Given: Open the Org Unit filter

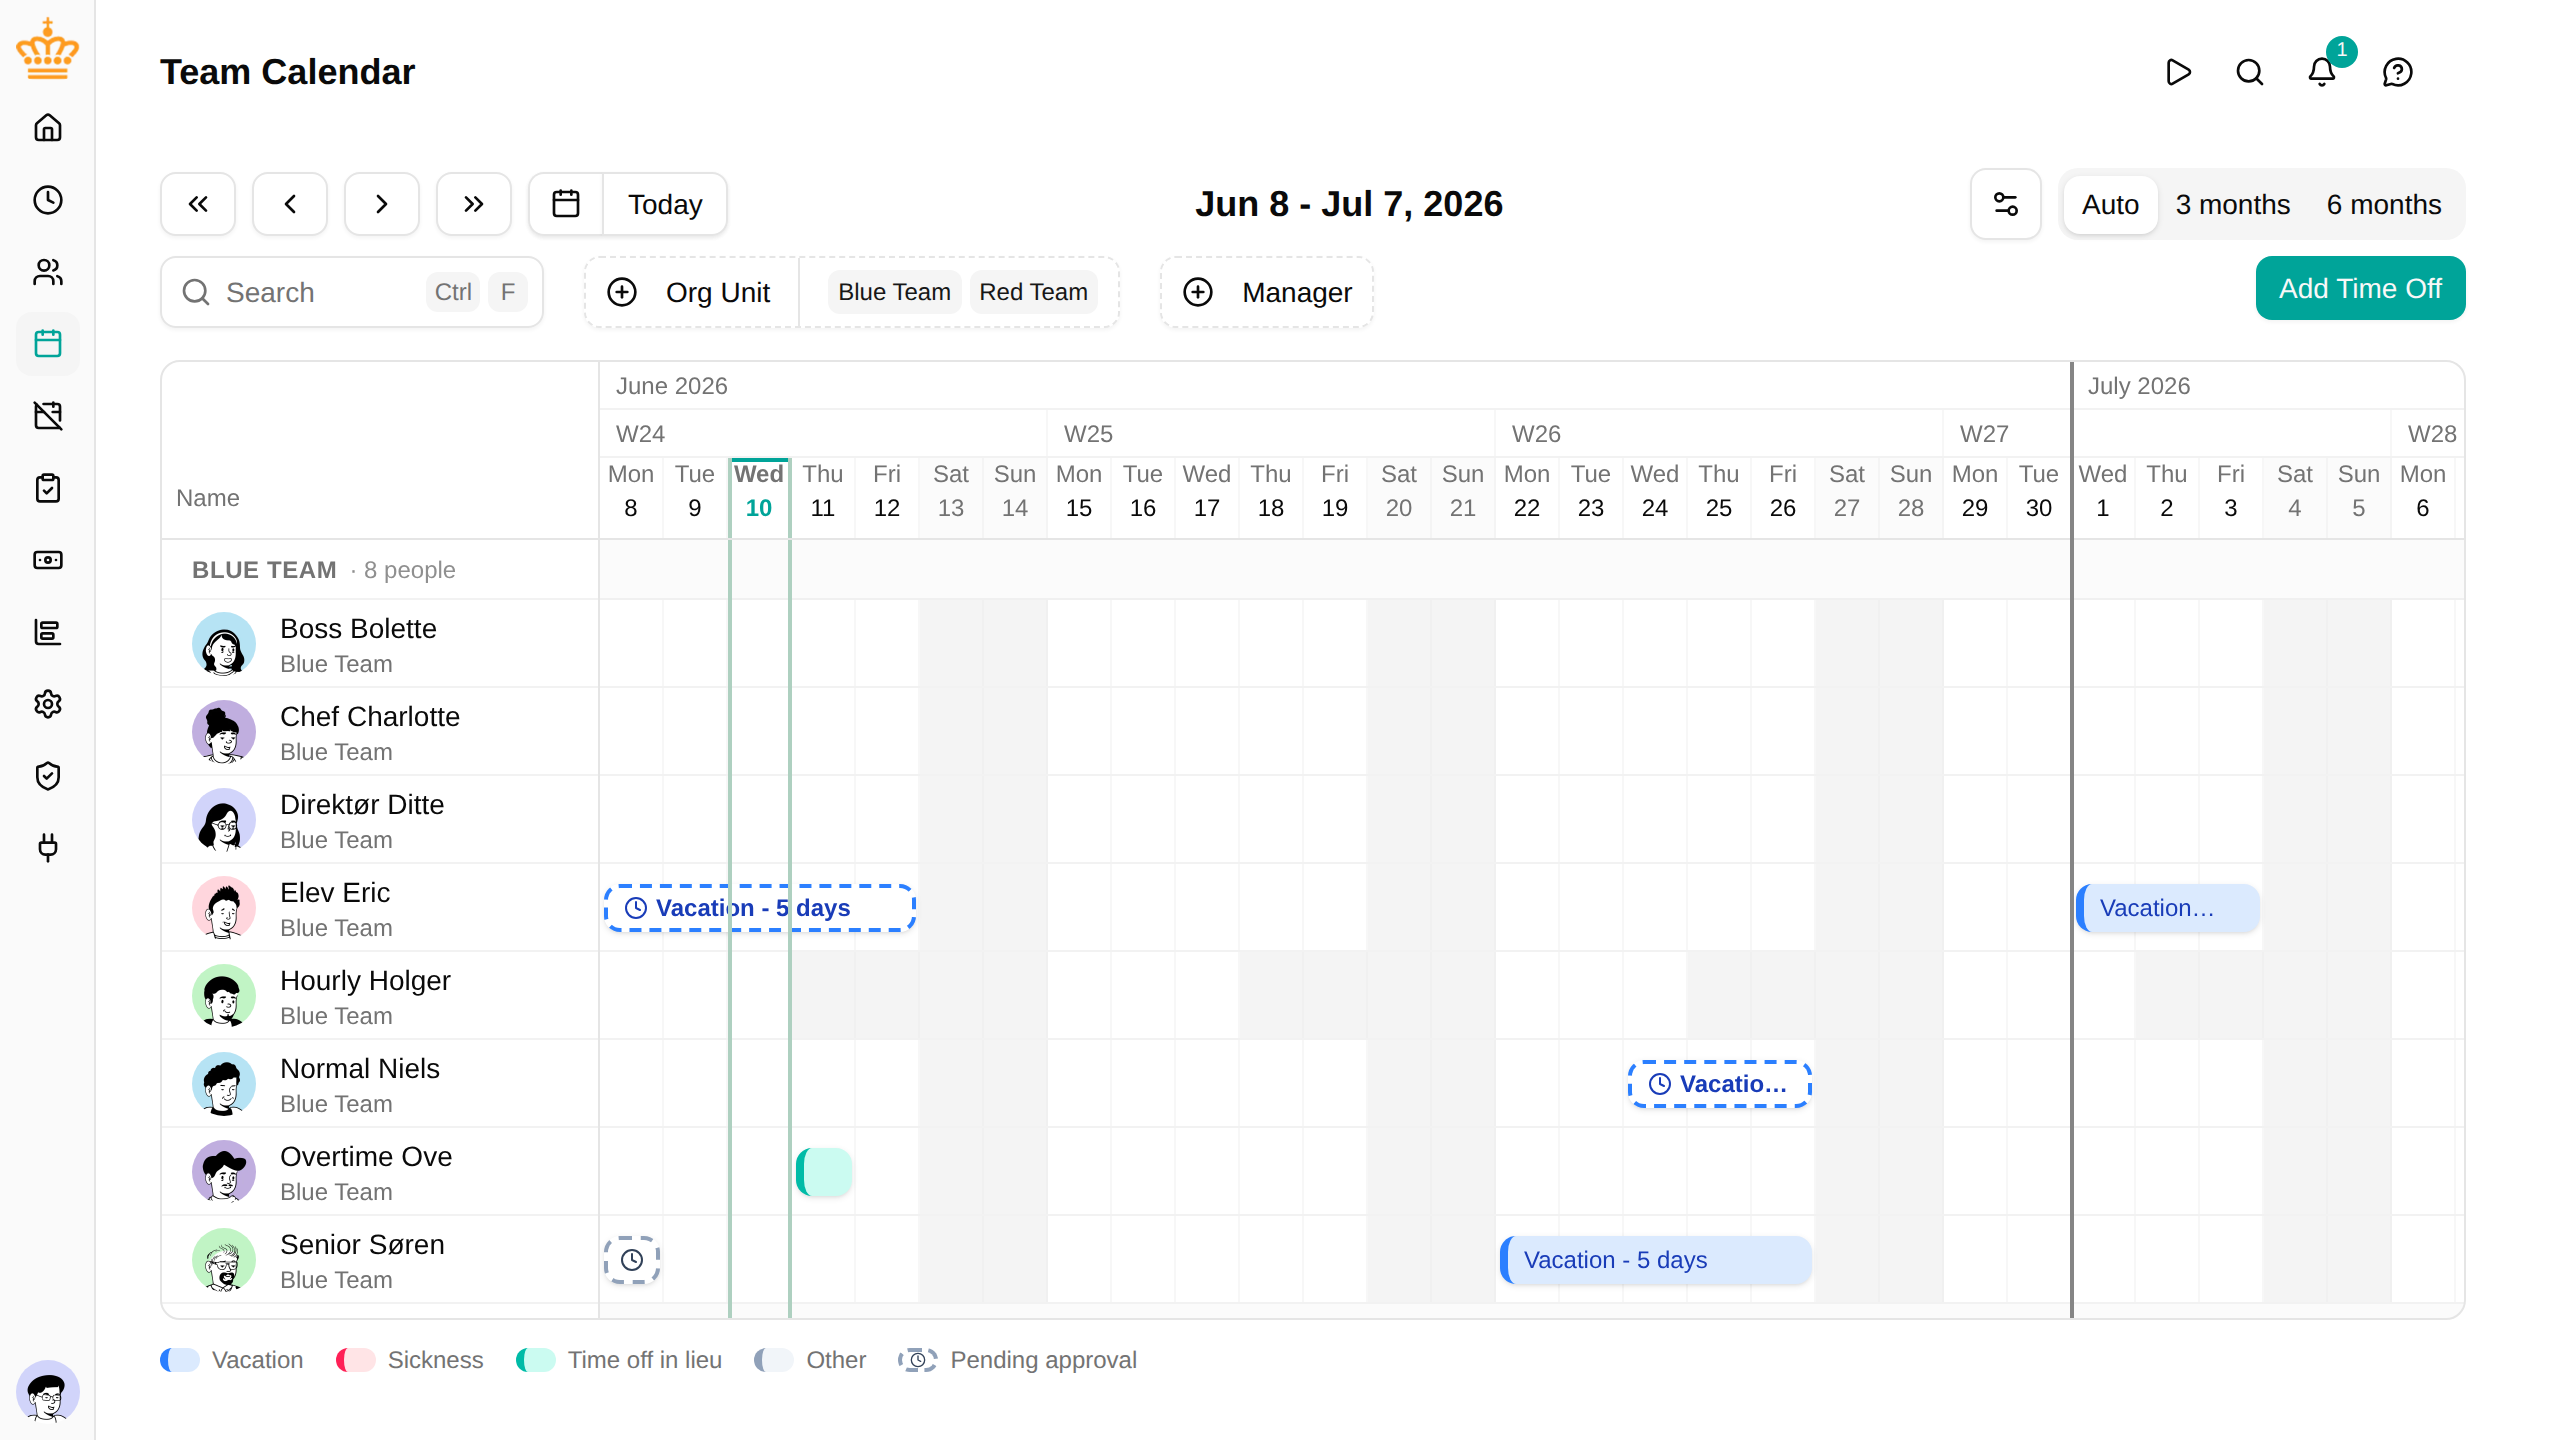Looking at the screenshot, I should click(x=692, y=292).
